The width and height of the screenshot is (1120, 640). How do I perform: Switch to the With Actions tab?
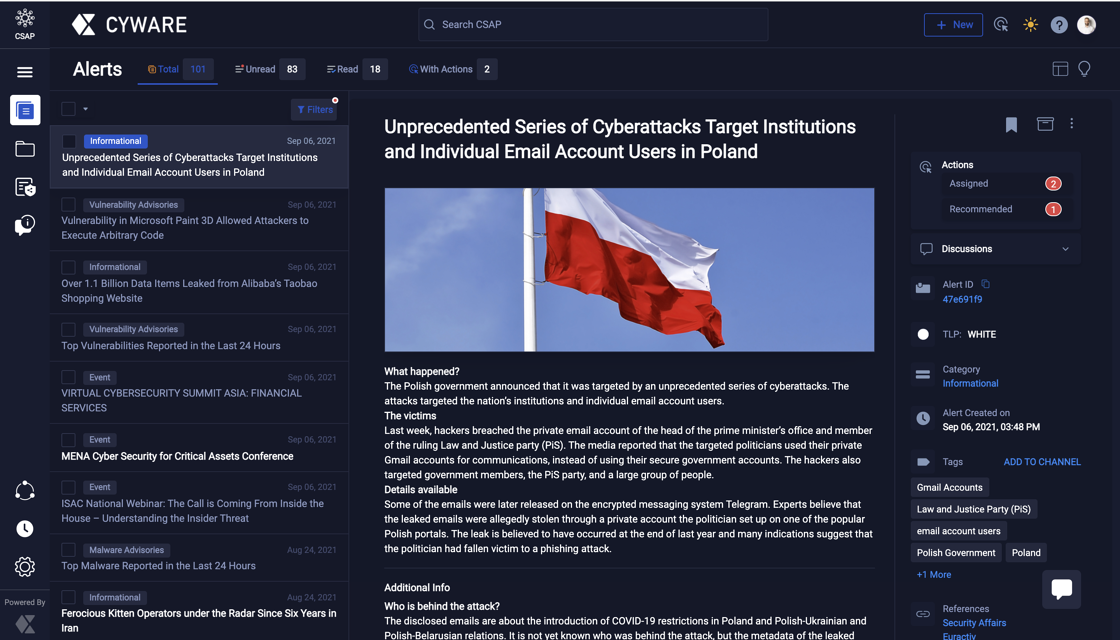click(x=451, y=69)
